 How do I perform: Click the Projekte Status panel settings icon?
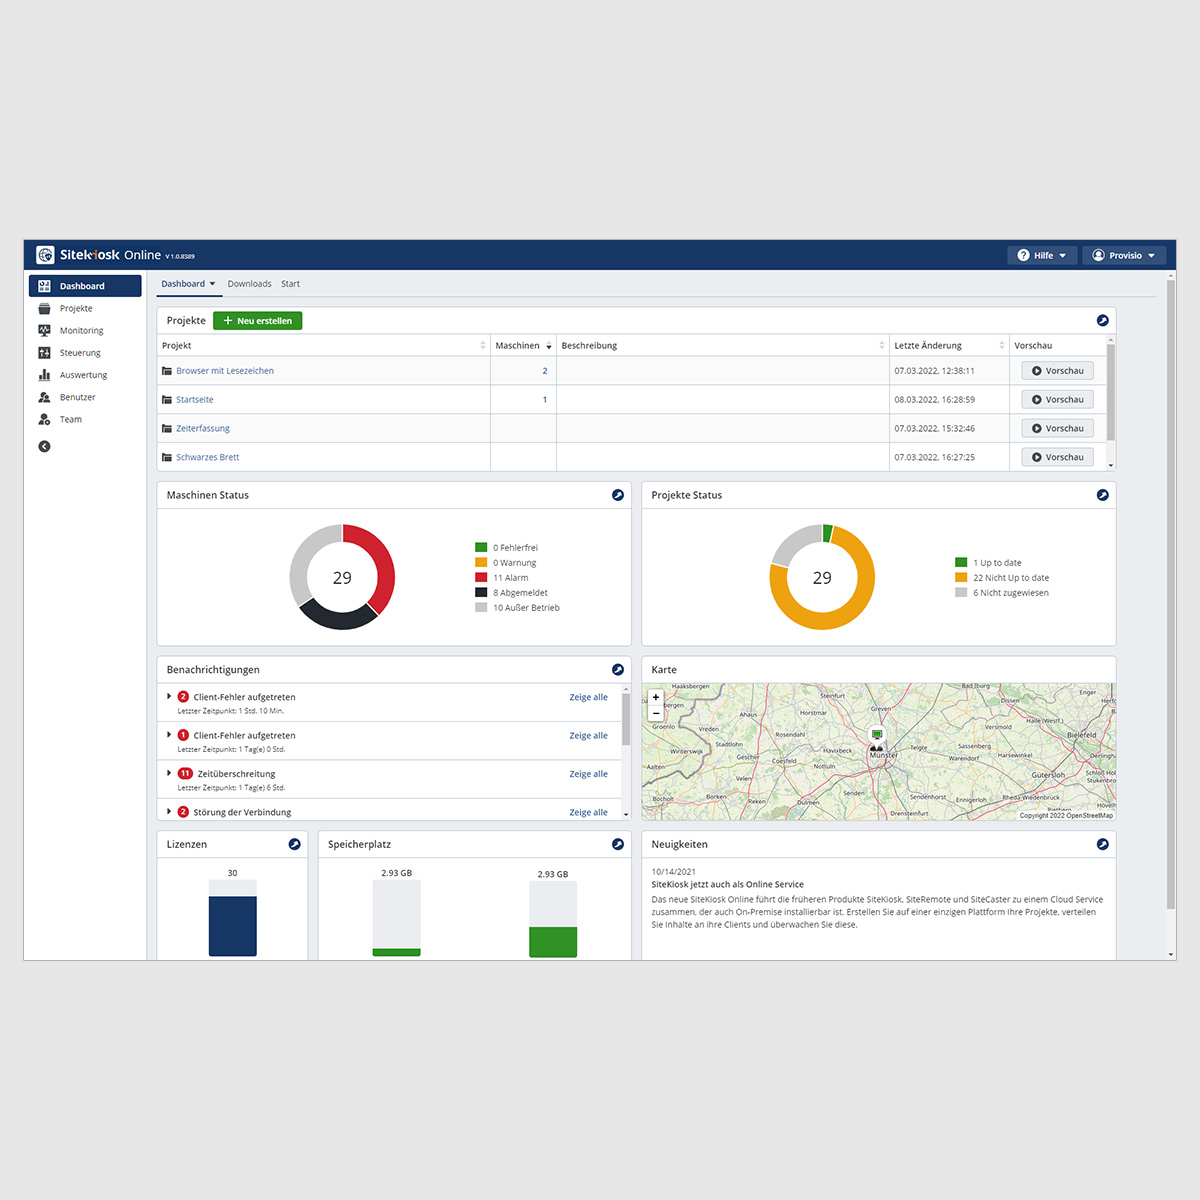pos(1102,495)
